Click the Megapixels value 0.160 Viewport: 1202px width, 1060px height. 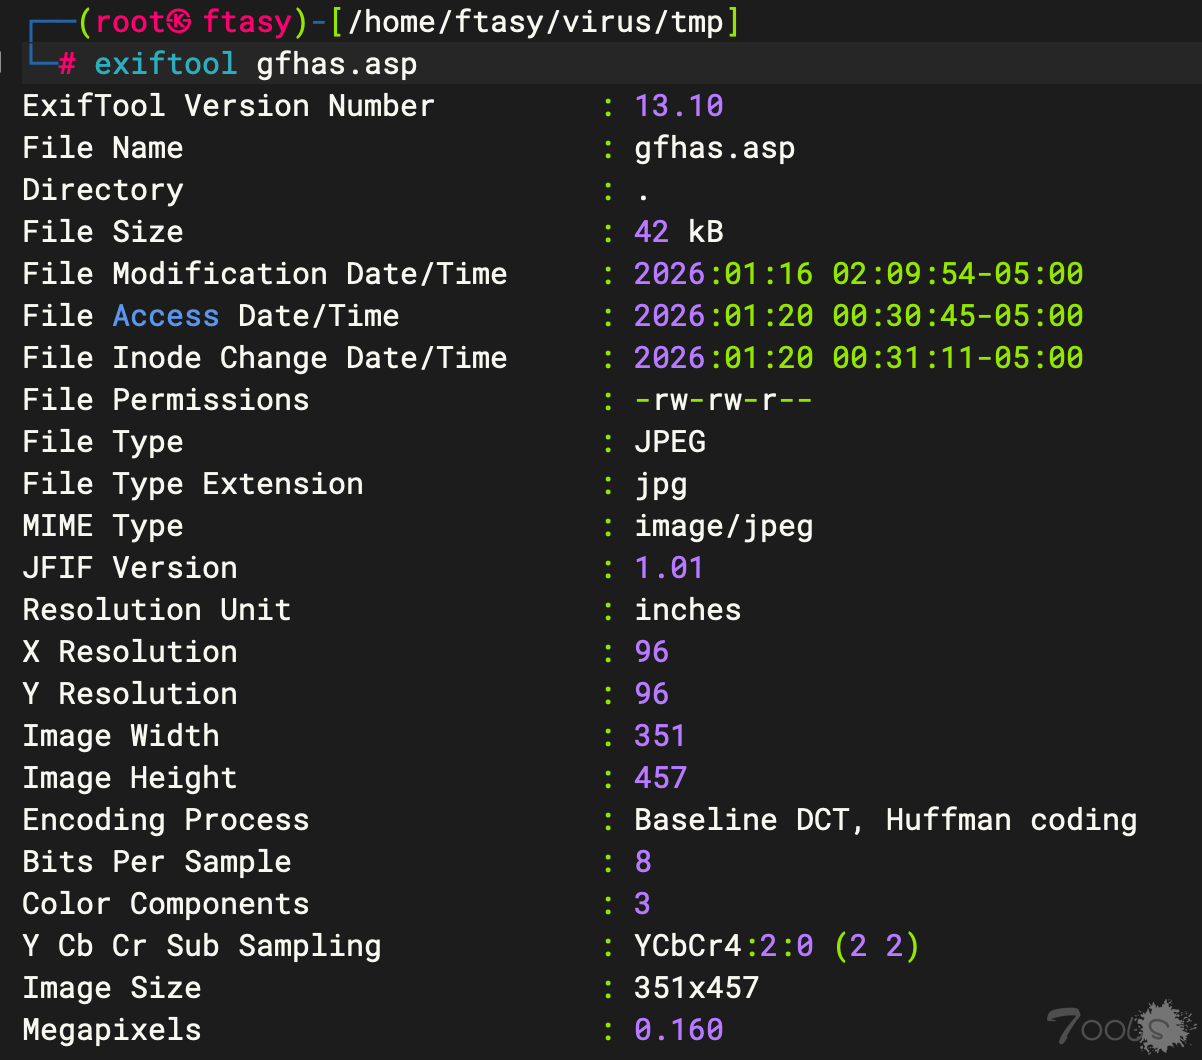click(679, 1030)
